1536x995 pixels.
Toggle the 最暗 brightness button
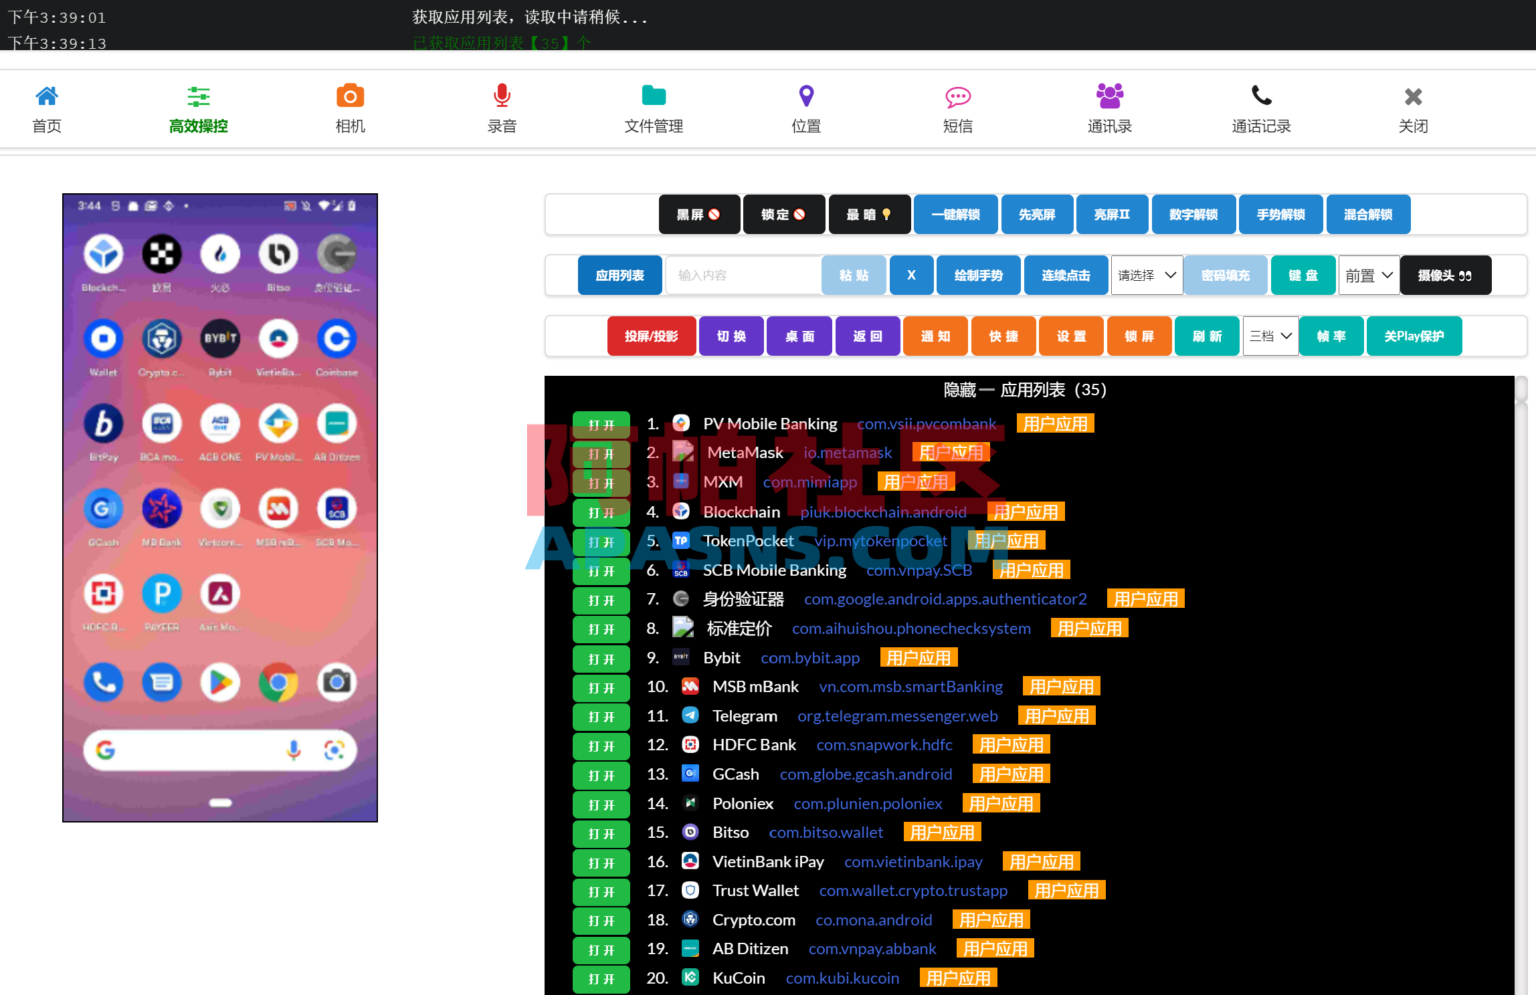(x=869, y=215)
